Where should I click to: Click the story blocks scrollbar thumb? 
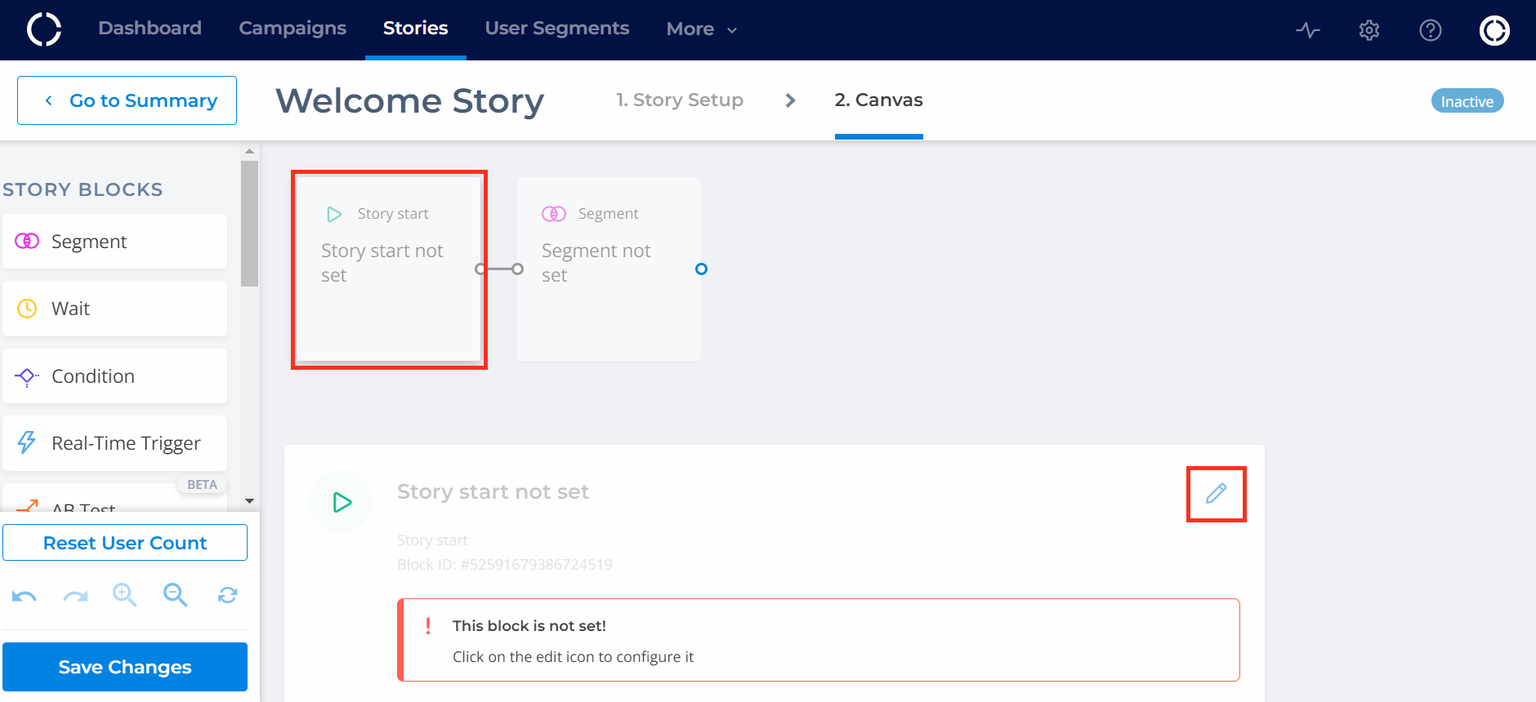coord(249,224)
